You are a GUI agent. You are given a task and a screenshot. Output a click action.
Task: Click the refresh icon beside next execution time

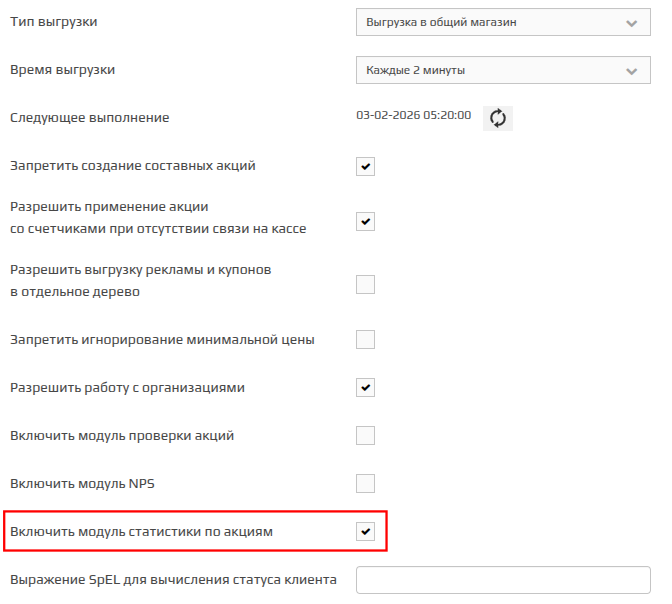point(498,118)
